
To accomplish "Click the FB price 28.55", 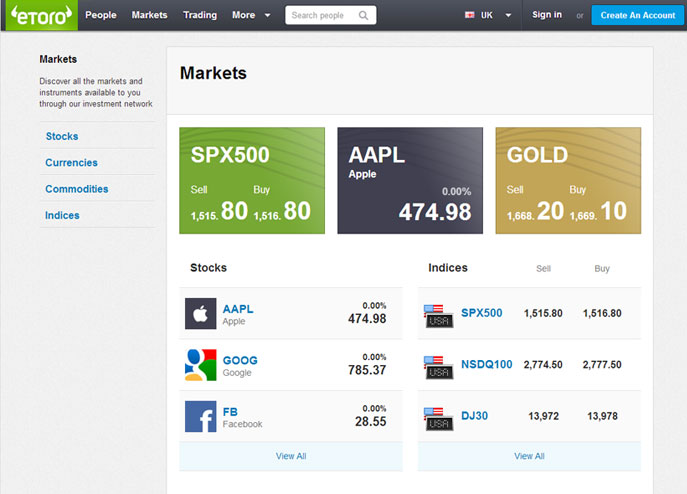I will (371, 422).
